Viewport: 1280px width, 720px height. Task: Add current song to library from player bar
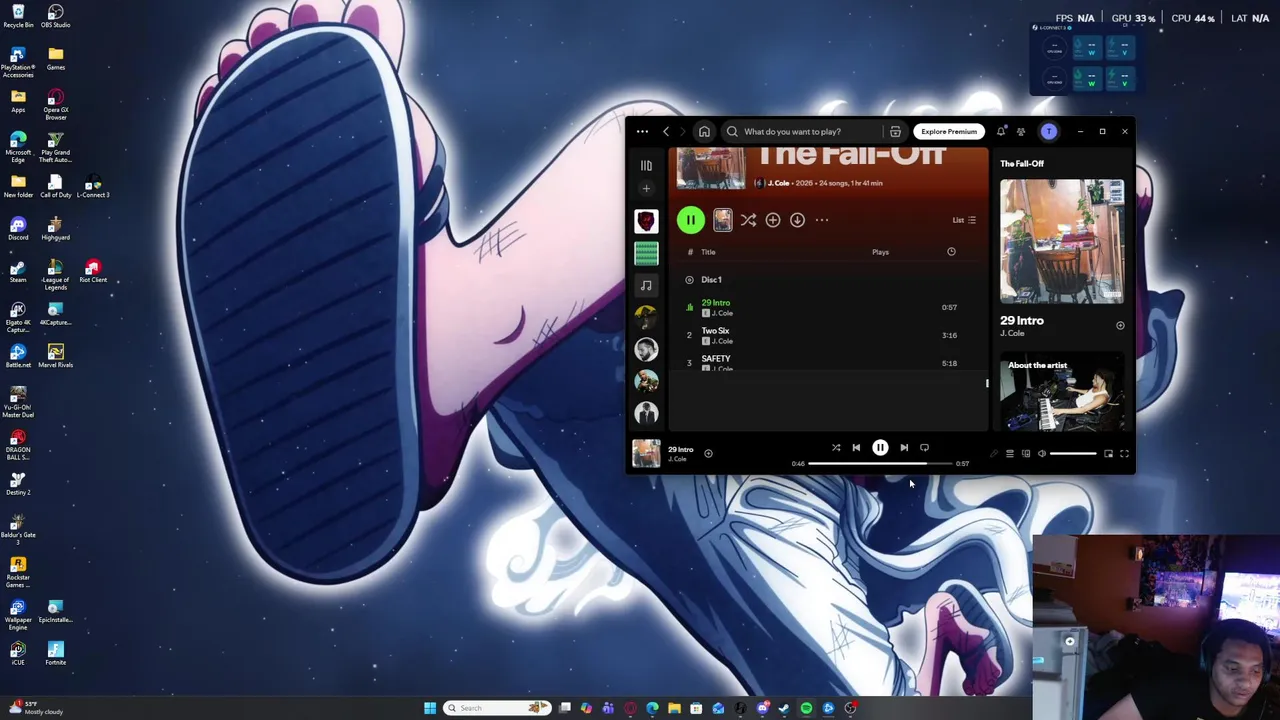pos(708,454)
